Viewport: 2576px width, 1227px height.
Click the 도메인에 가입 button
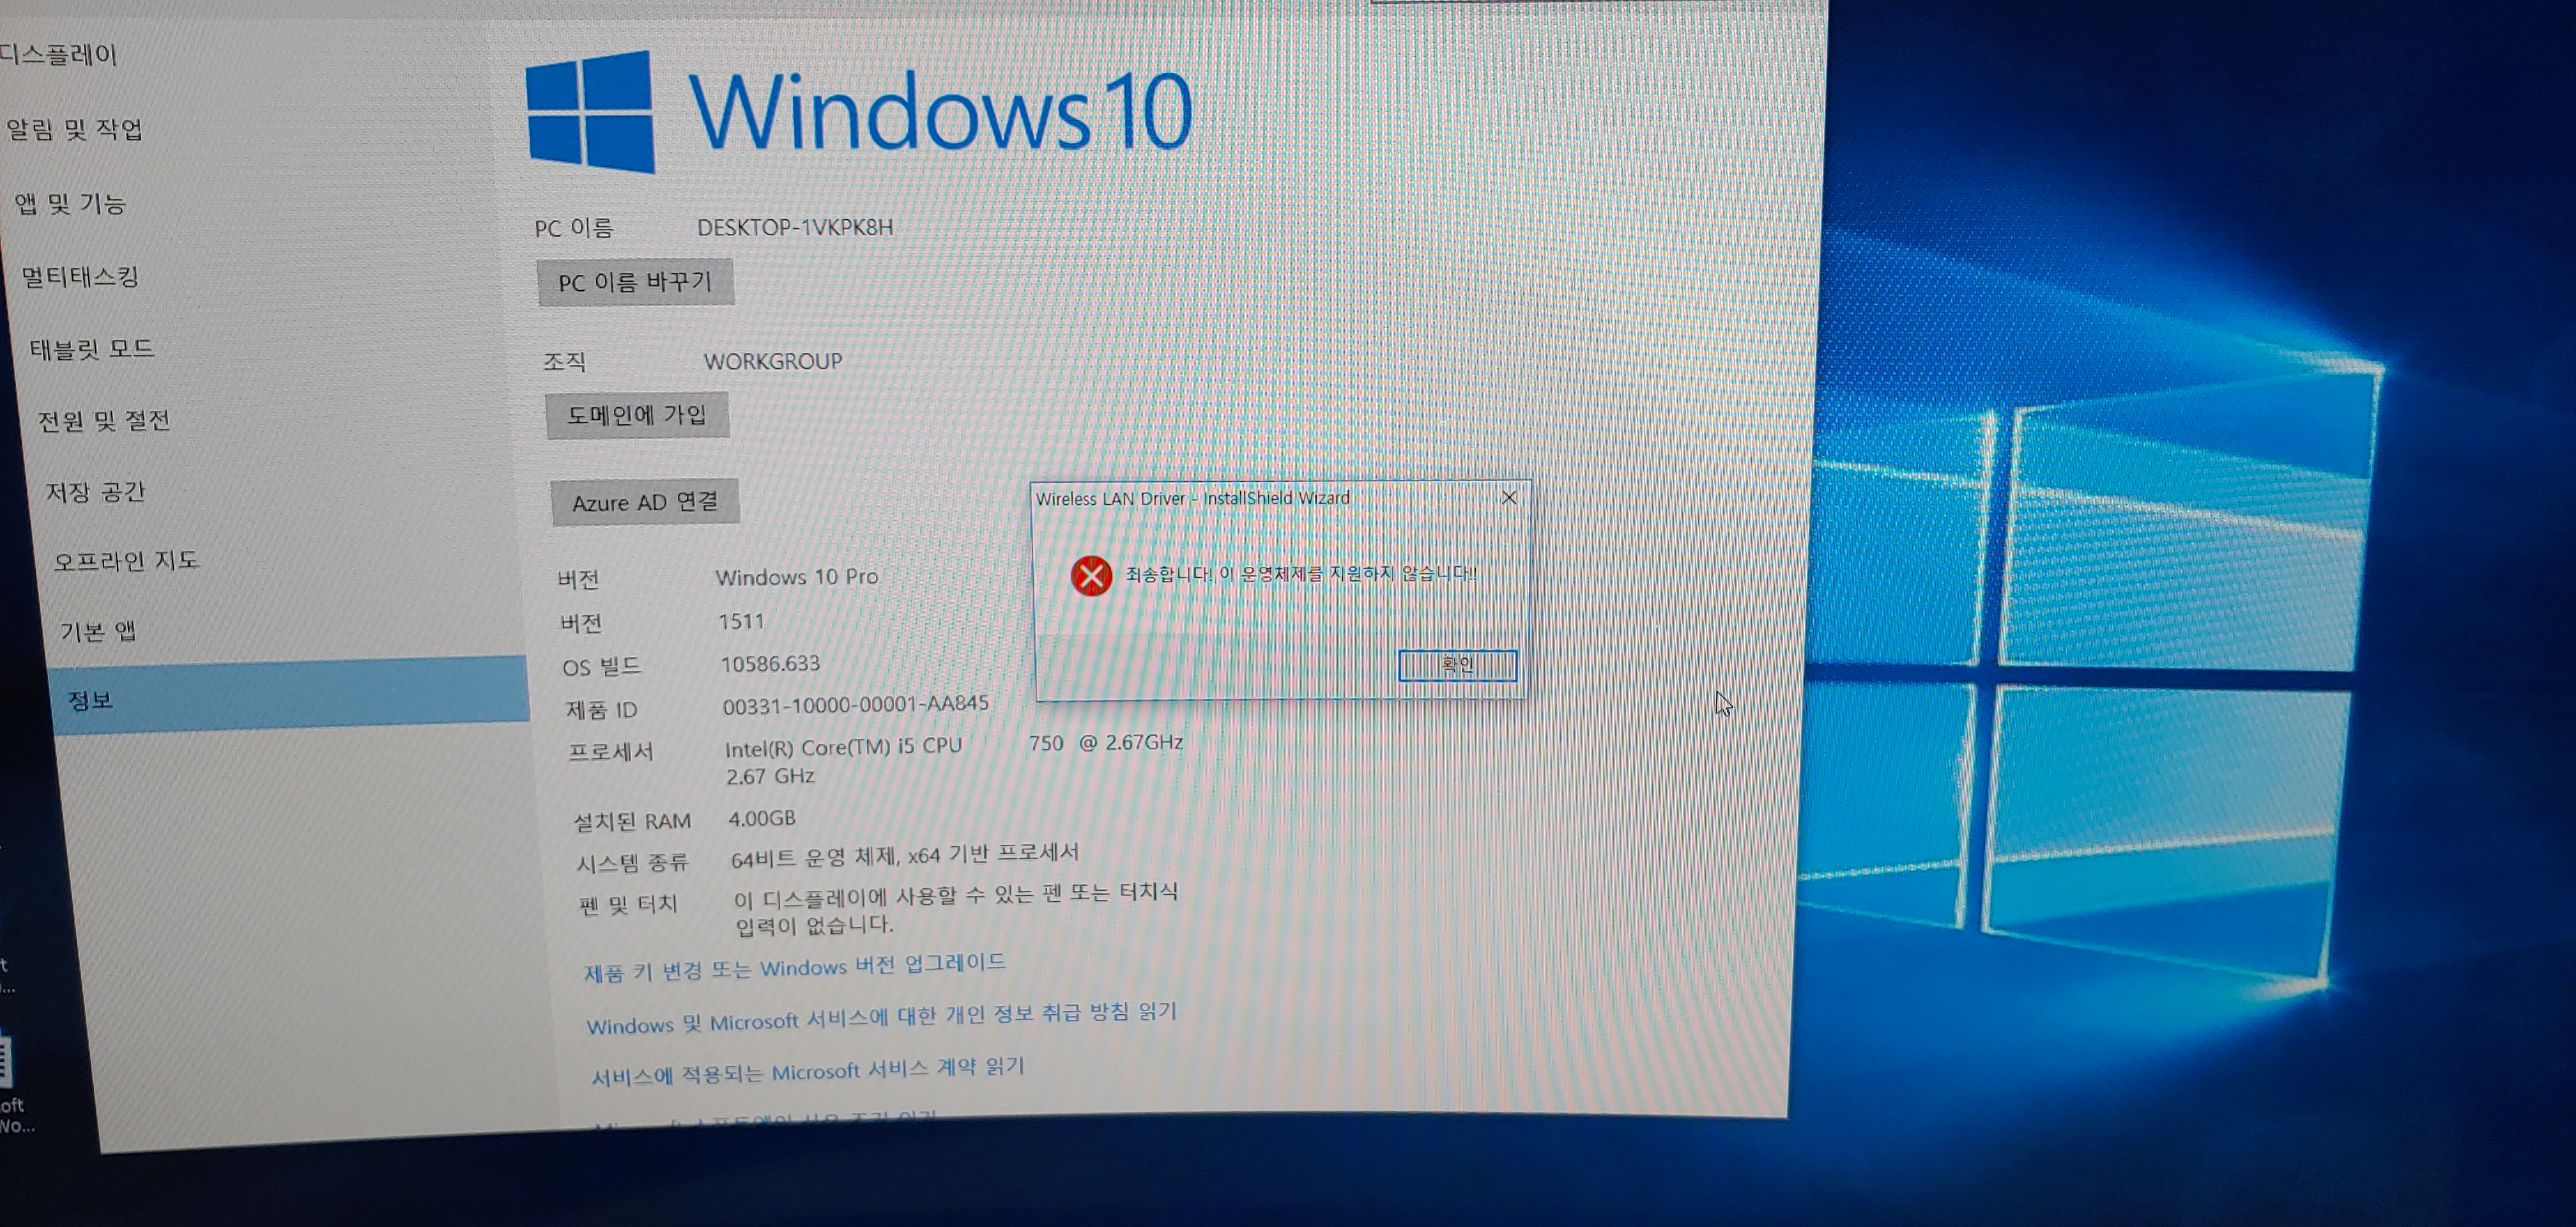(x=637, y=416)
